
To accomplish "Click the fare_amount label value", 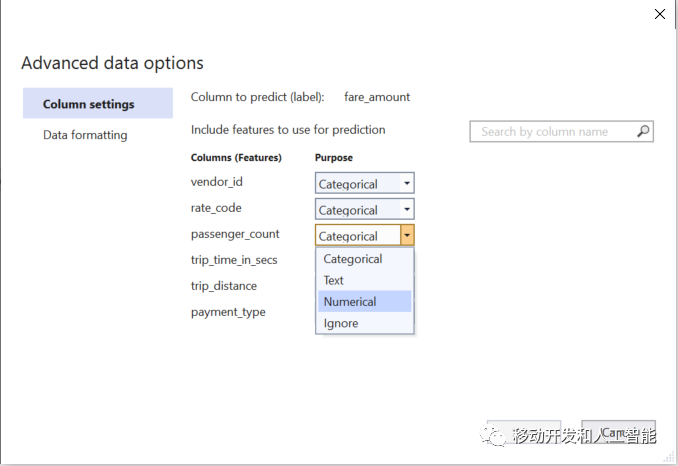I will (377, 97).
